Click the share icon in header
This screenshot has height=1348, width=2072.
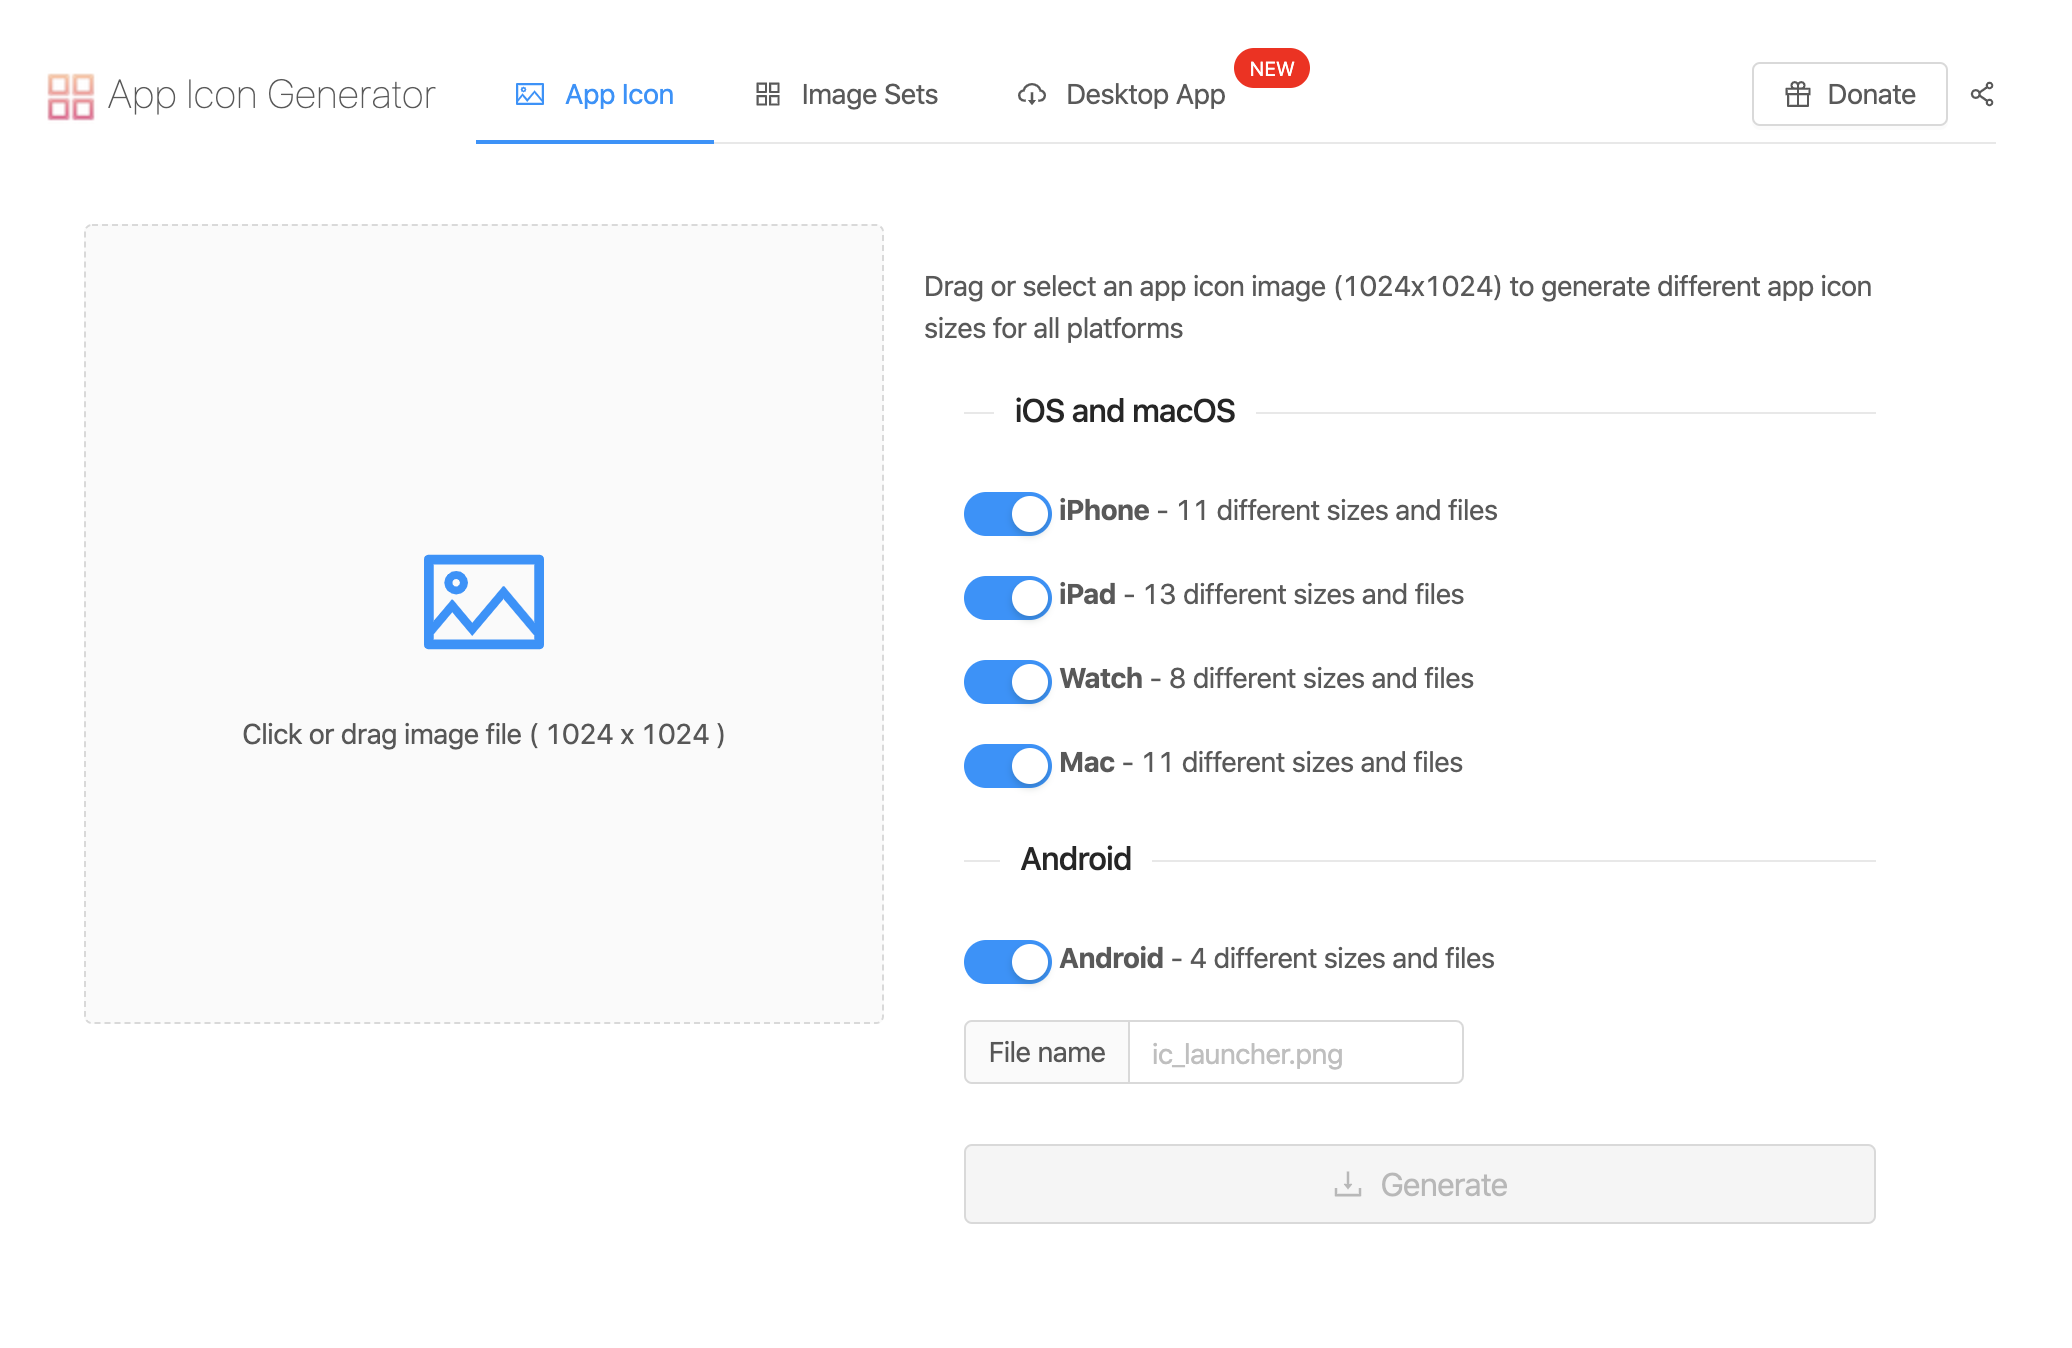(1981, 94)
